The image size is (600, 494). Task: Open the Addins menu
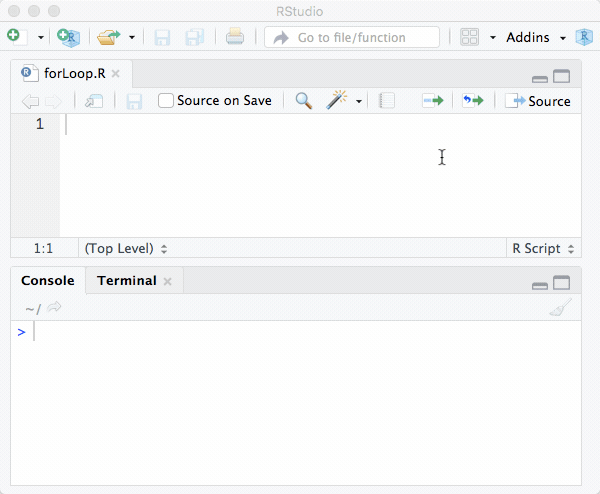coord(535,37)
